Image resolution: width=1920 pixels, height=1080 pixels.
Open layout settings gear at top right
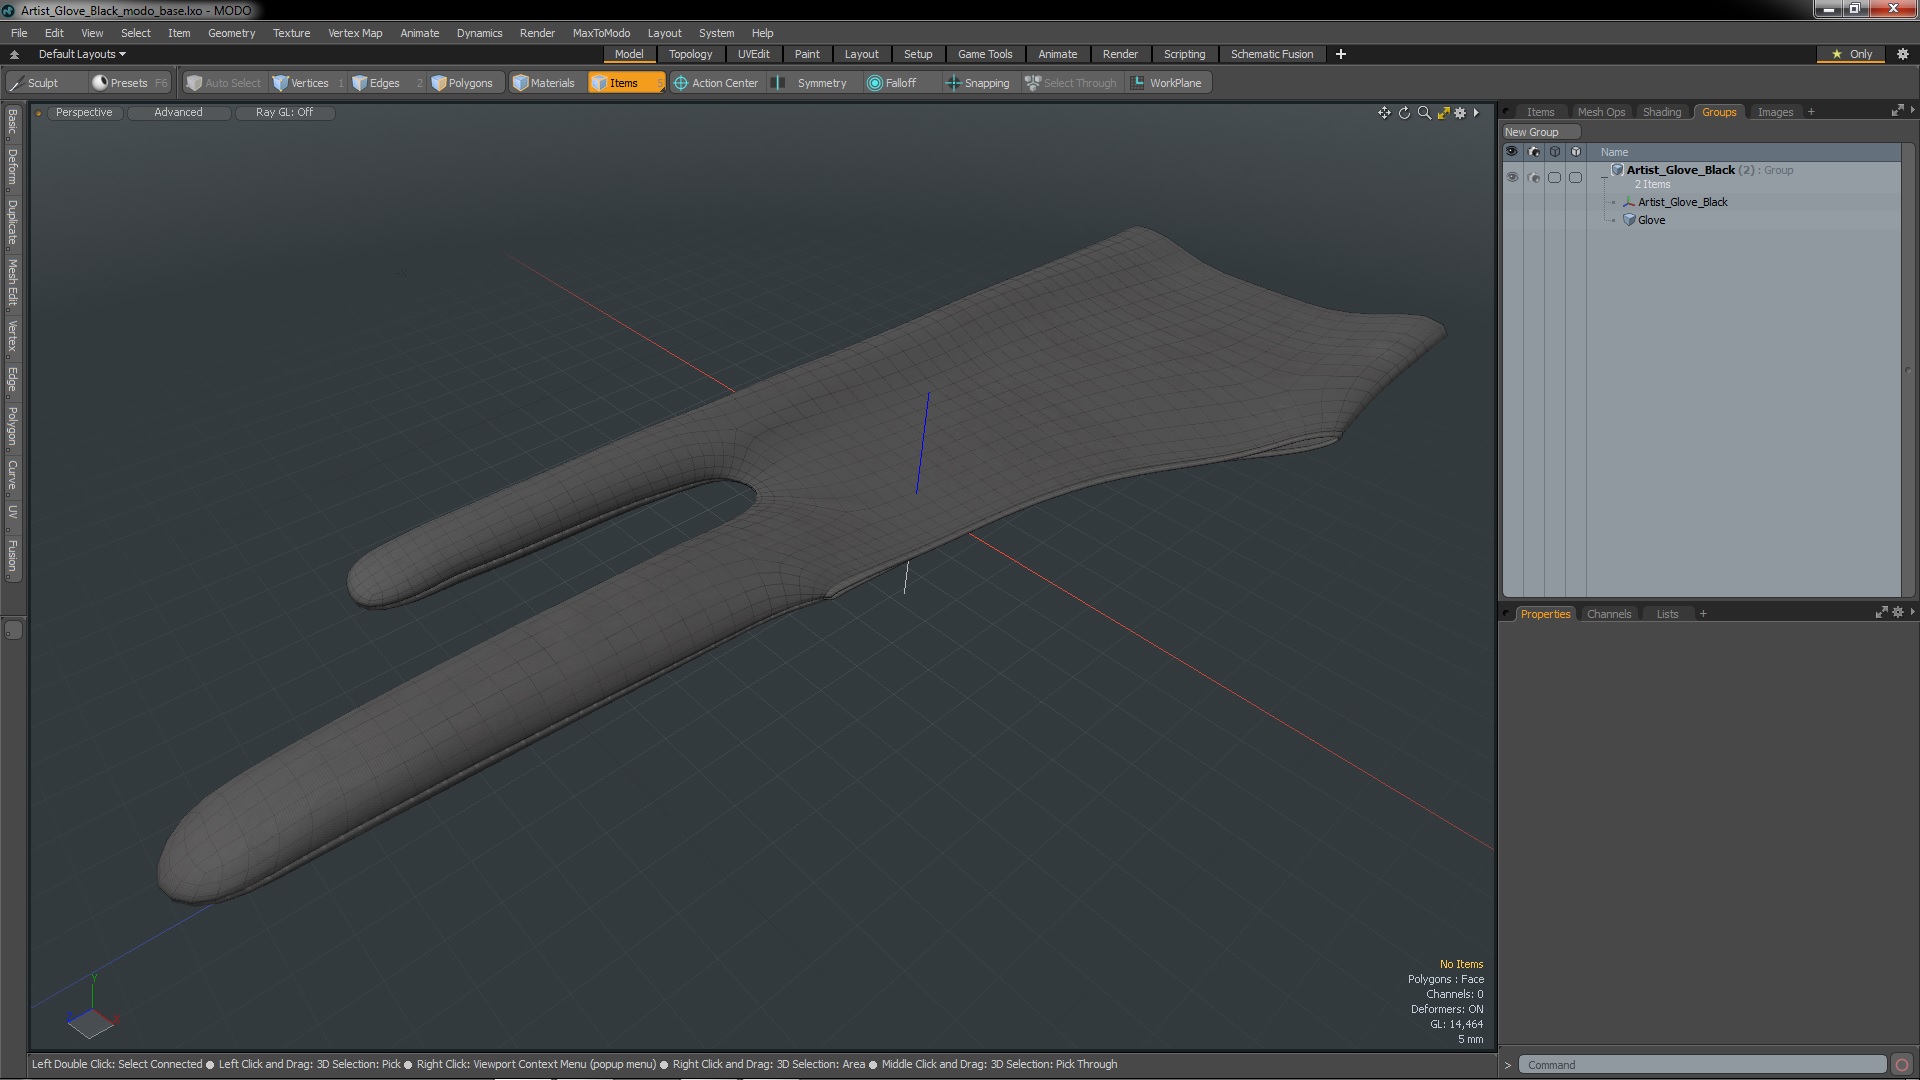1903,54
